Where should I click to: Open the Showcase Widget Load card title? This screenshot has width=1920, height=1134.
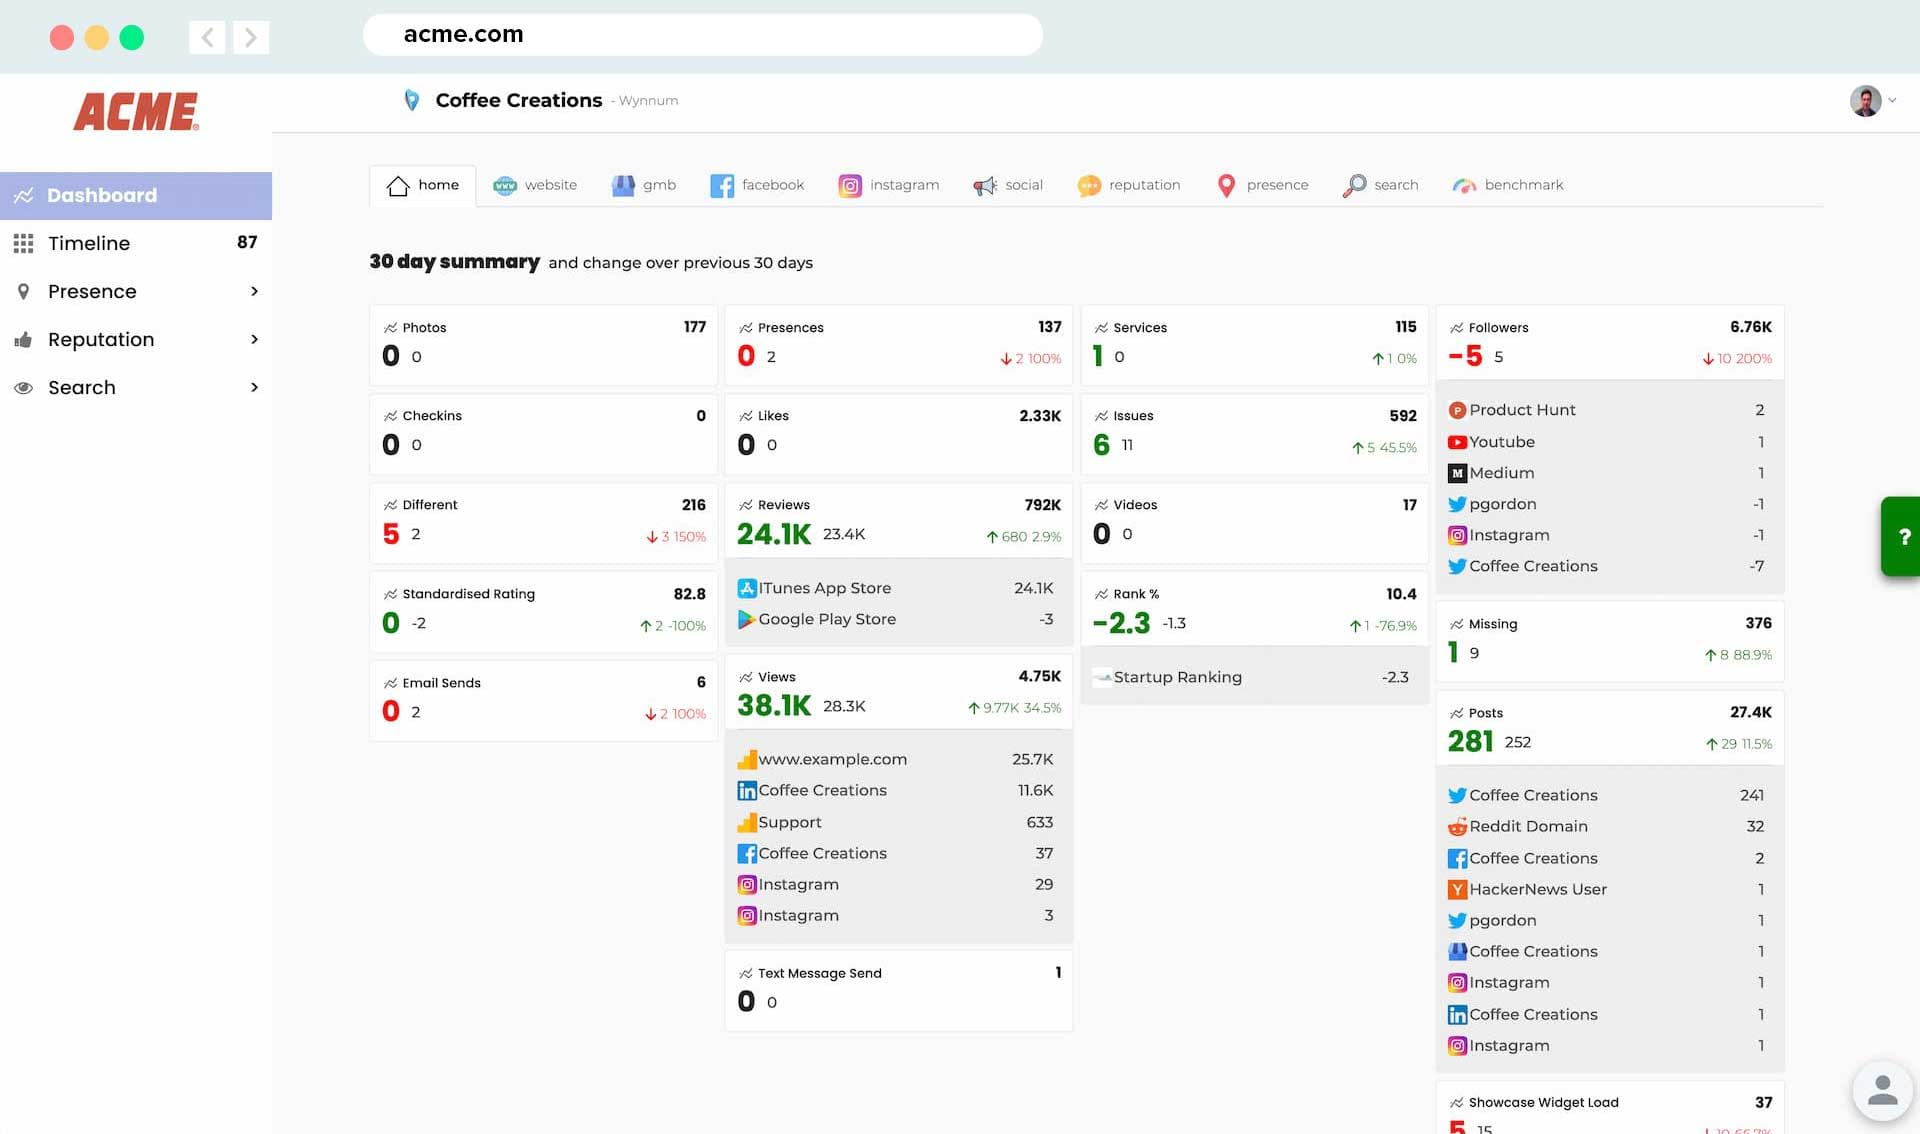[x=1543, y=1102]
